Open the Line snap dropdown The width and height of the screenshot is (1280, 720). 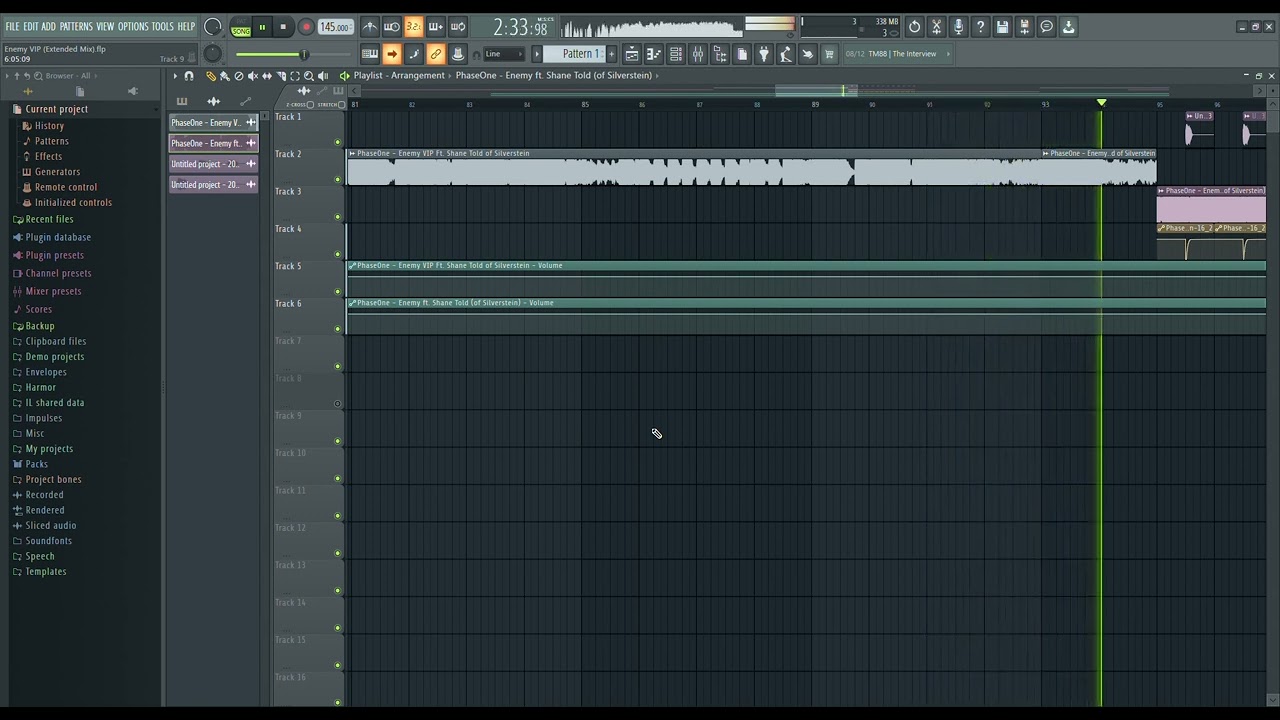click(x=505, y=54)
